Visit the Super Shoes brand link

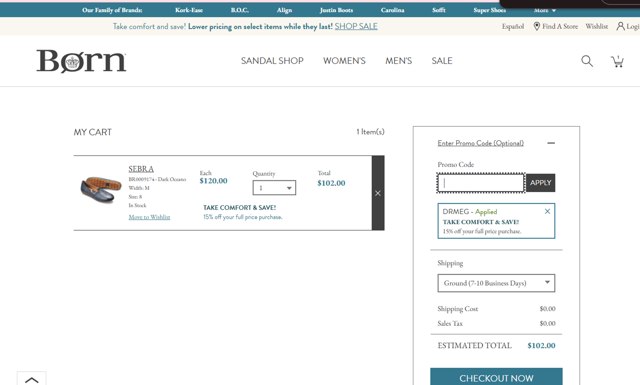click(489, 10)
